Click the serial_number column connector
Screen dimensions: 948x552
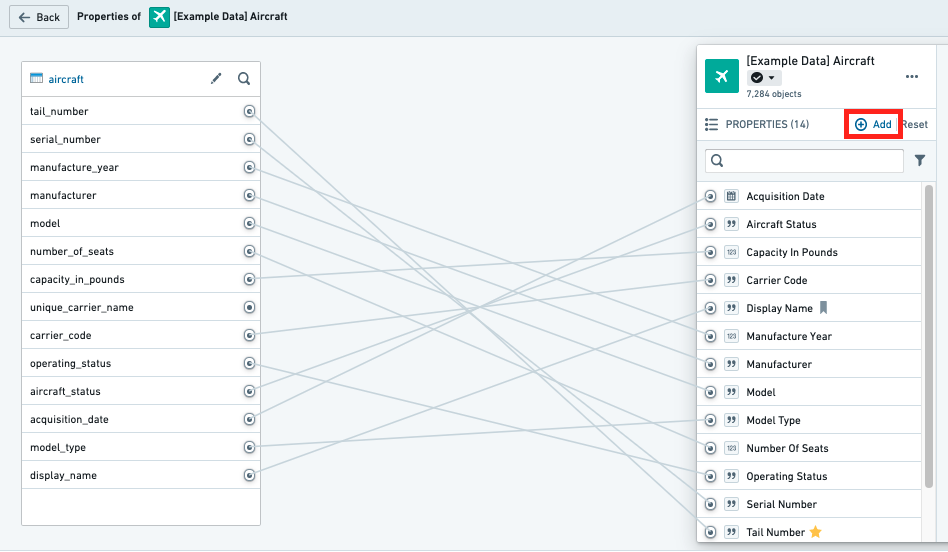pos(249,139)
